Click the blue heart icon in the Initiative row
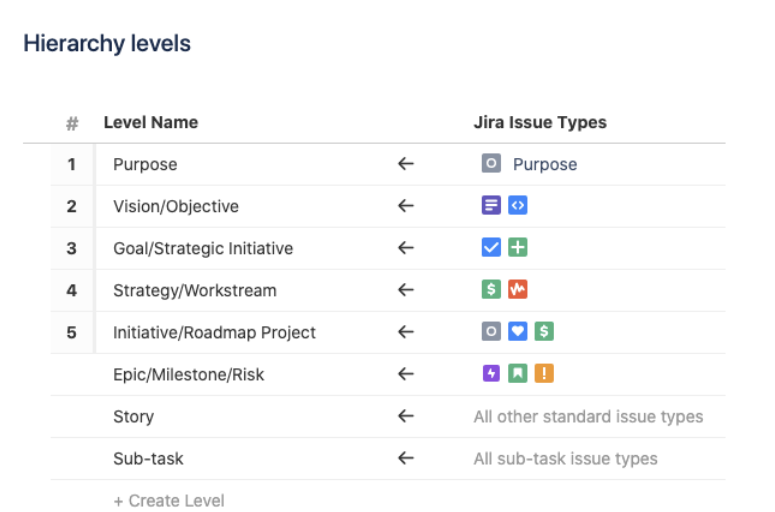 pyautogui.click(x=517, y=332)
